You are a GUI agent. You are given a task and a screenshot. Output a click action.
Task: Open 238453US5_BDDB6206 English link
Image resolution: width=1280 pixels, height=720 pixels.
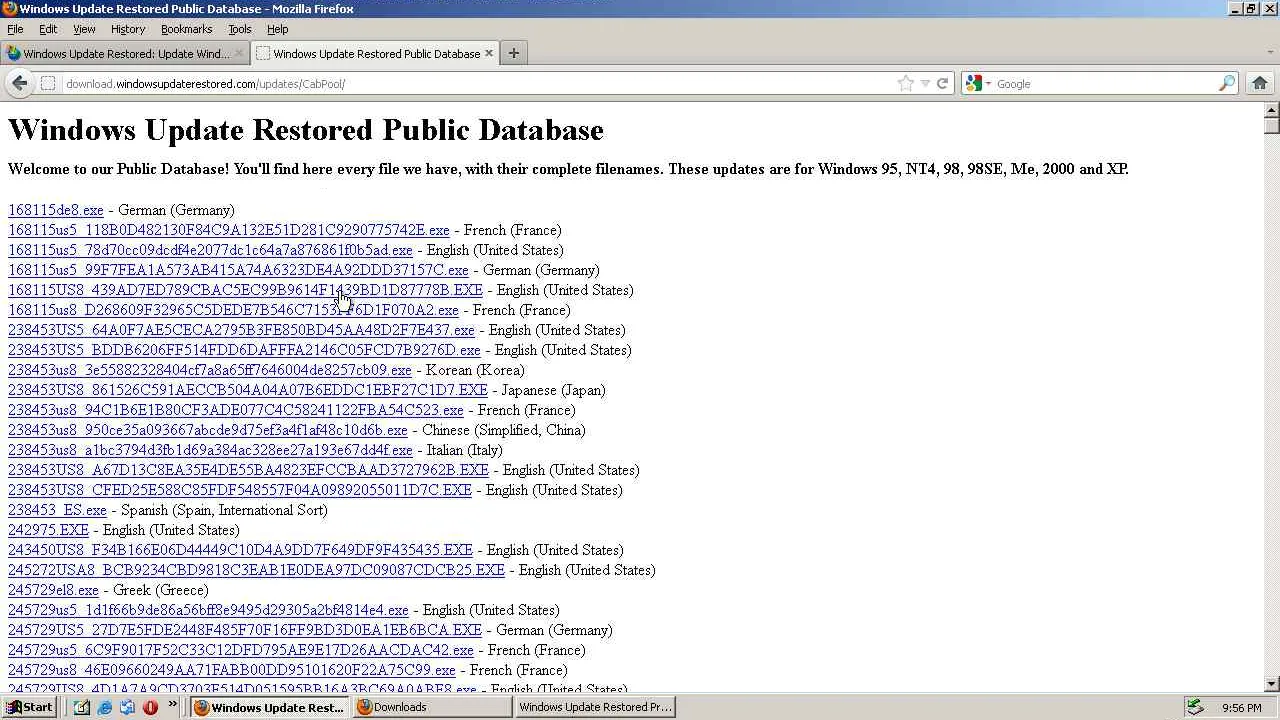[x=244, y=350]
